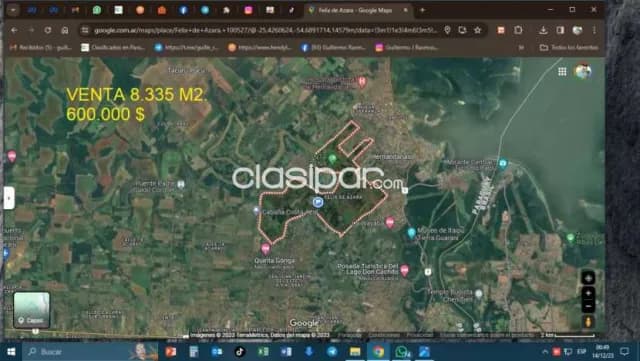
Task: Open Excel from the taskbar
Action: (263, 352)
